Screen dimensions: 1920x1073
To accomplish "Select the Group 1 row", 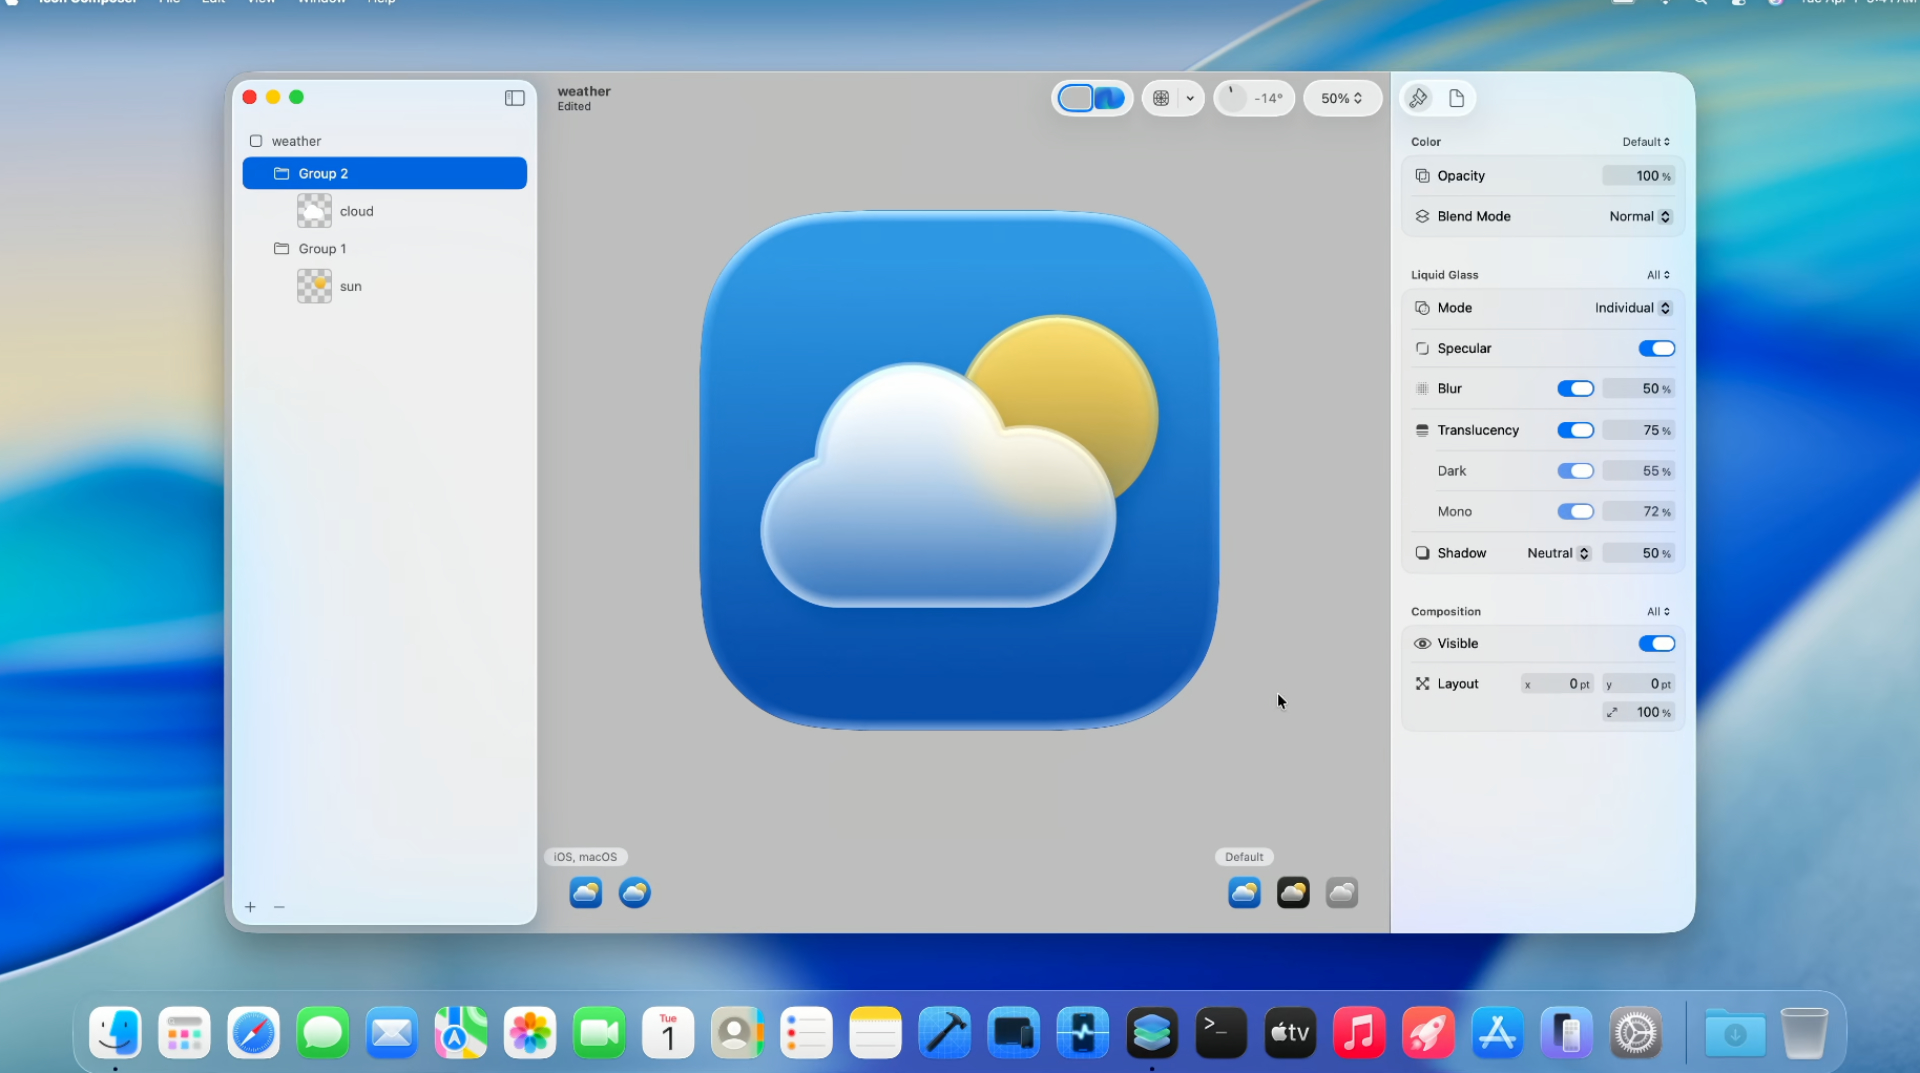I will click(x=384, y=248).
